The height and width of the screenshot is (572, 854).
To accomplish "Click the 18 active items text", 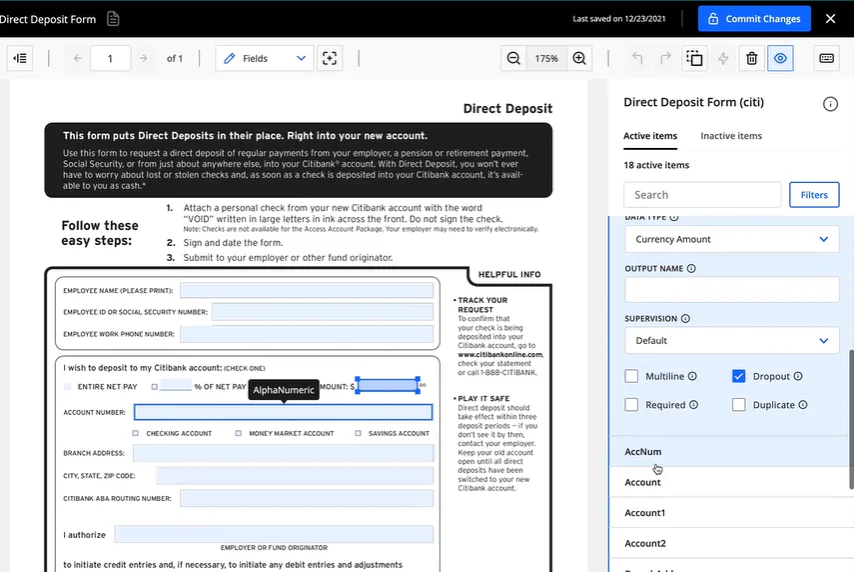I will point(656,165).
